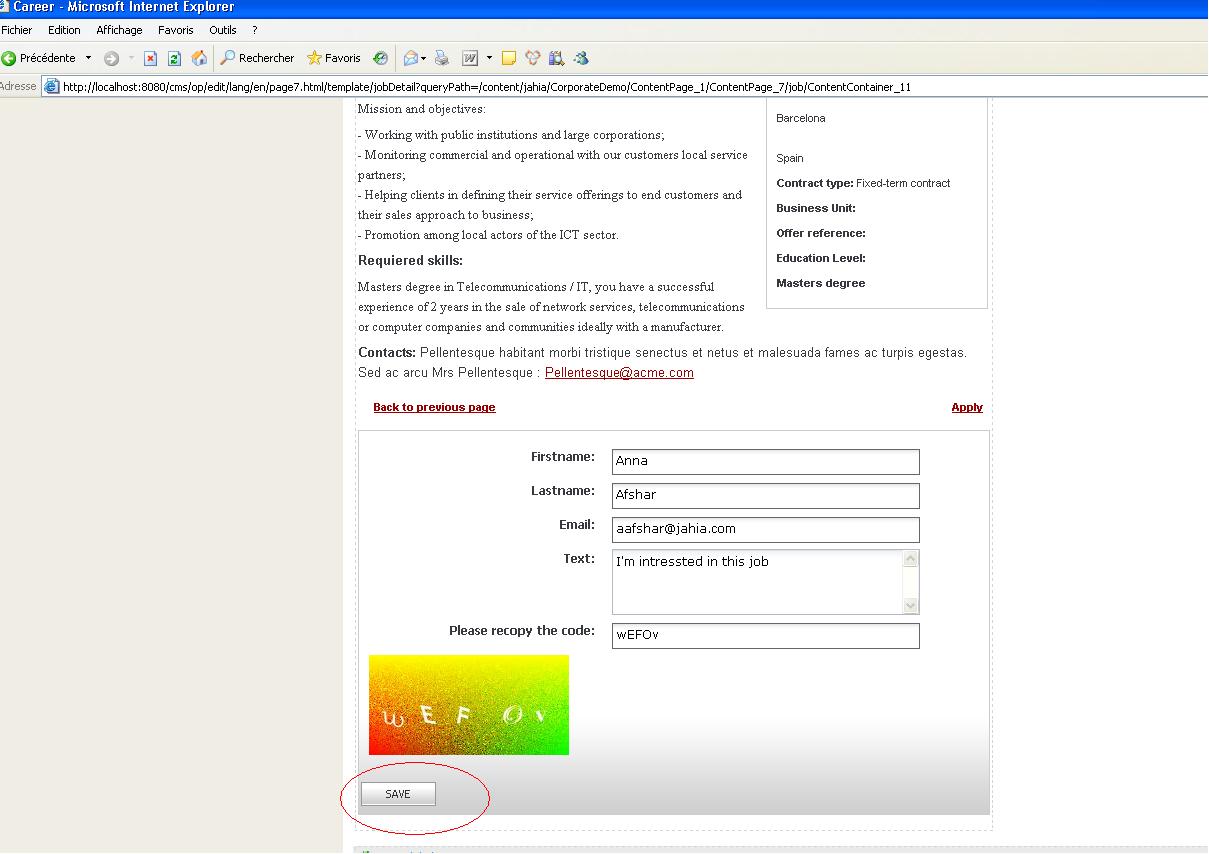Click the captcha image showing wEFOv

[x=469, y=705]
